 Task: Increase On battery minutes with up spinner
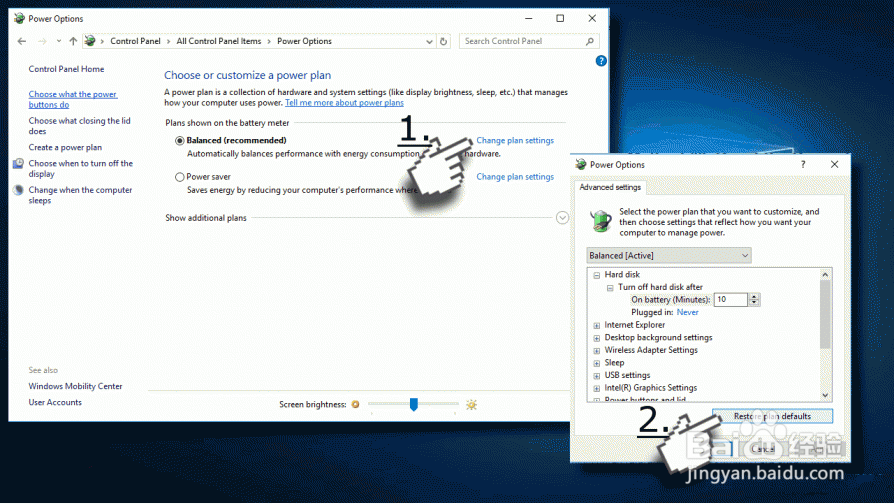click(x=754, y=296)
